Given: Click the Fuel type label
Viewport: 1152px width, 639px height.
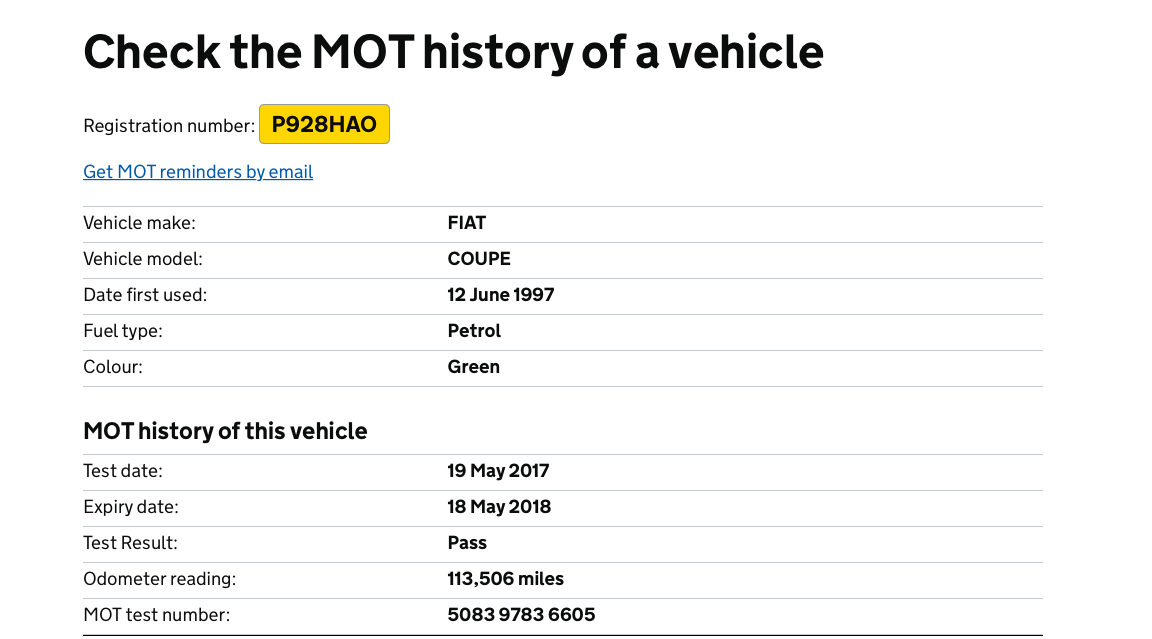Looking at the screenshot, I should (x=123, y=331).
